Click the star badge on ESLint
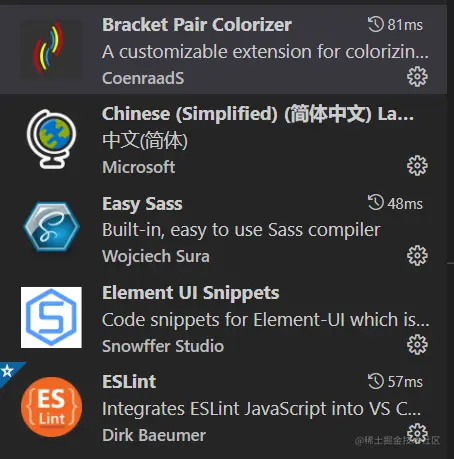This screenshot has width=454, height=459. pyautogui.click(x=7, y=371)
